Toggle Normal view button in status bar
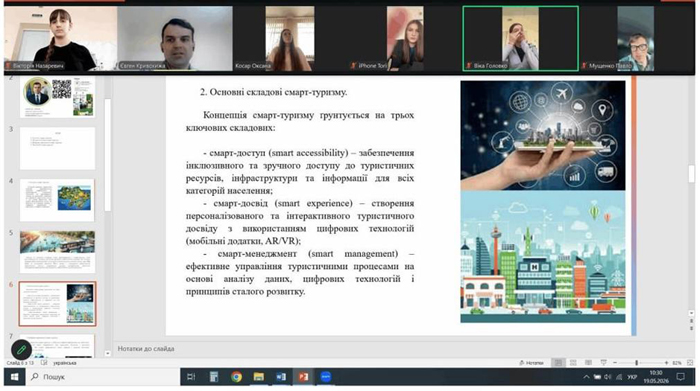The height and width of the screenshot is (391, 700). (x=558, y=363)
